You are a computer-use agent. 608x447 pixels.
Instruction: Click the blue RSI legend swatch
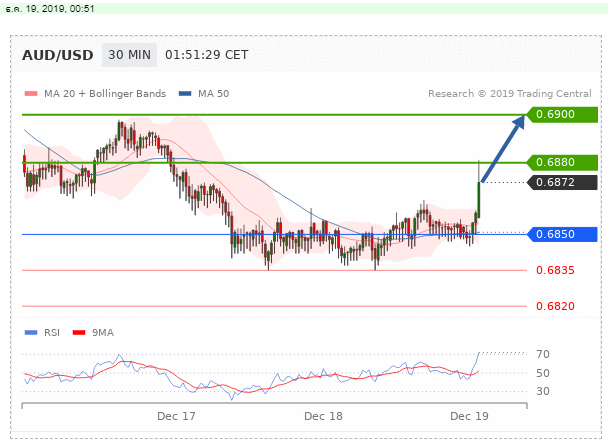pyautogui.click(x=31, y=333)
